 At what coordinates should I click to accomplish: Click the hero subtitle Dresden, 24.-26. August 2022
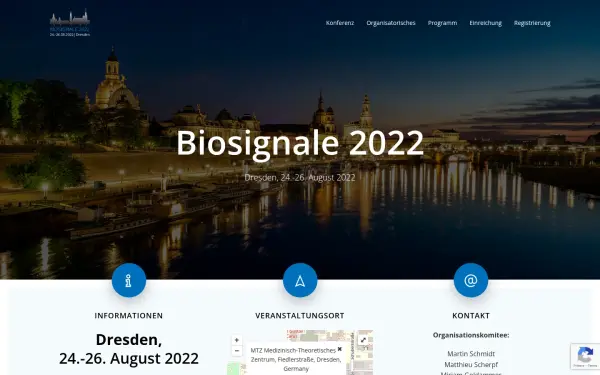click(x=300, y=178)
